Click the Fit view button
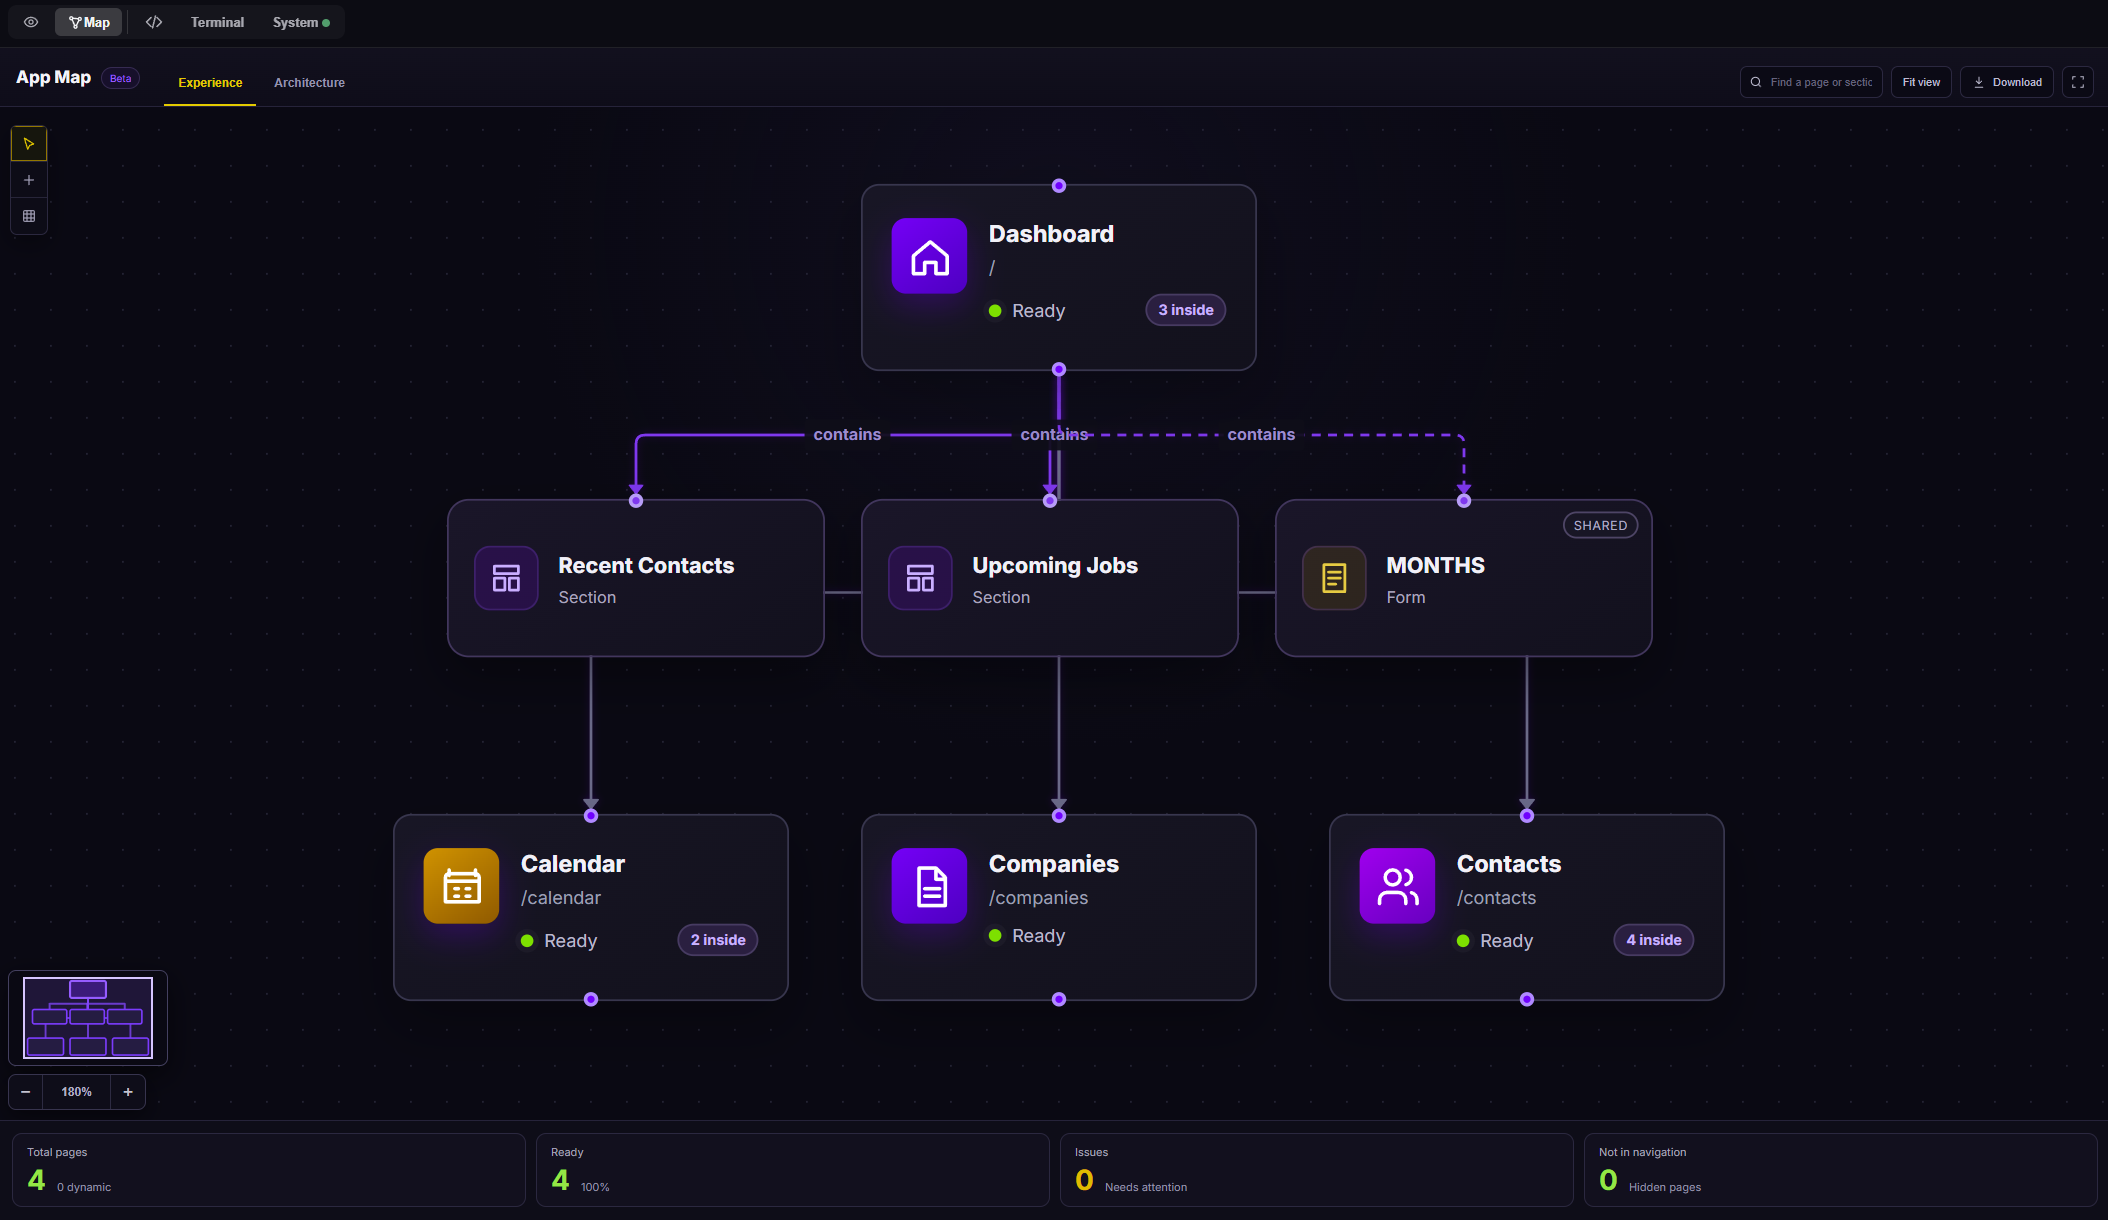 (x=1921, y=82)
